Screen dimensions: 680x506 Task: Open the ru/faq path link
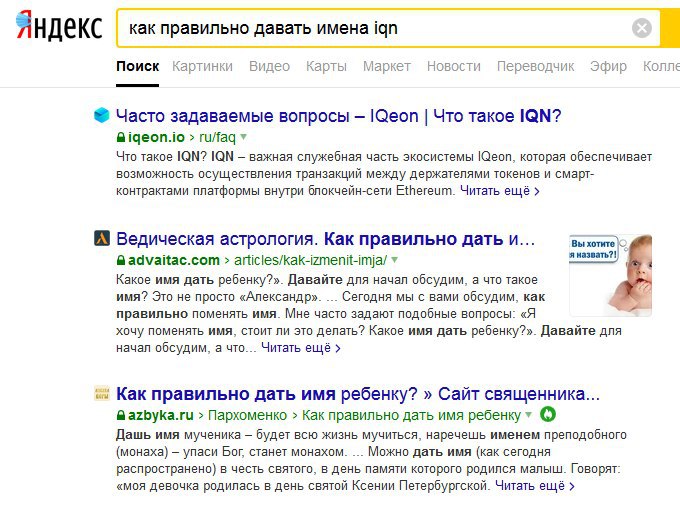[x=217, y=137]
